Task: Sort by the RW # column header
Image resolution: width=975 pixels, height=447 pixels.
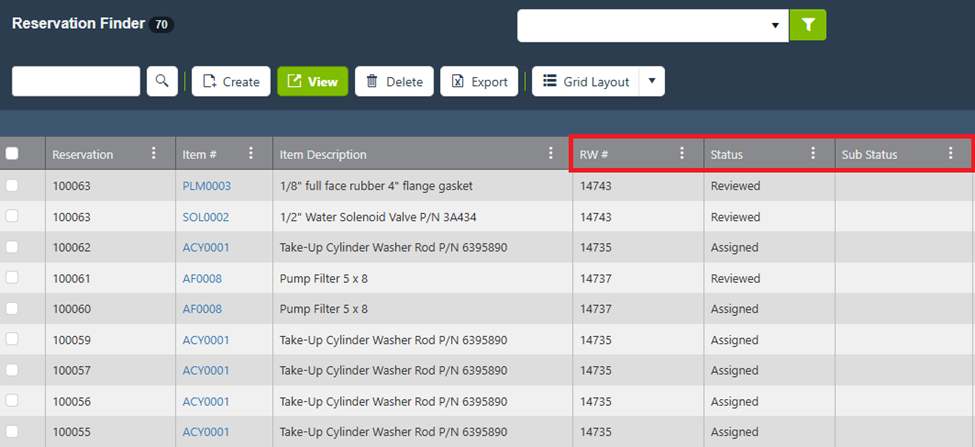Action: (594, 154)
